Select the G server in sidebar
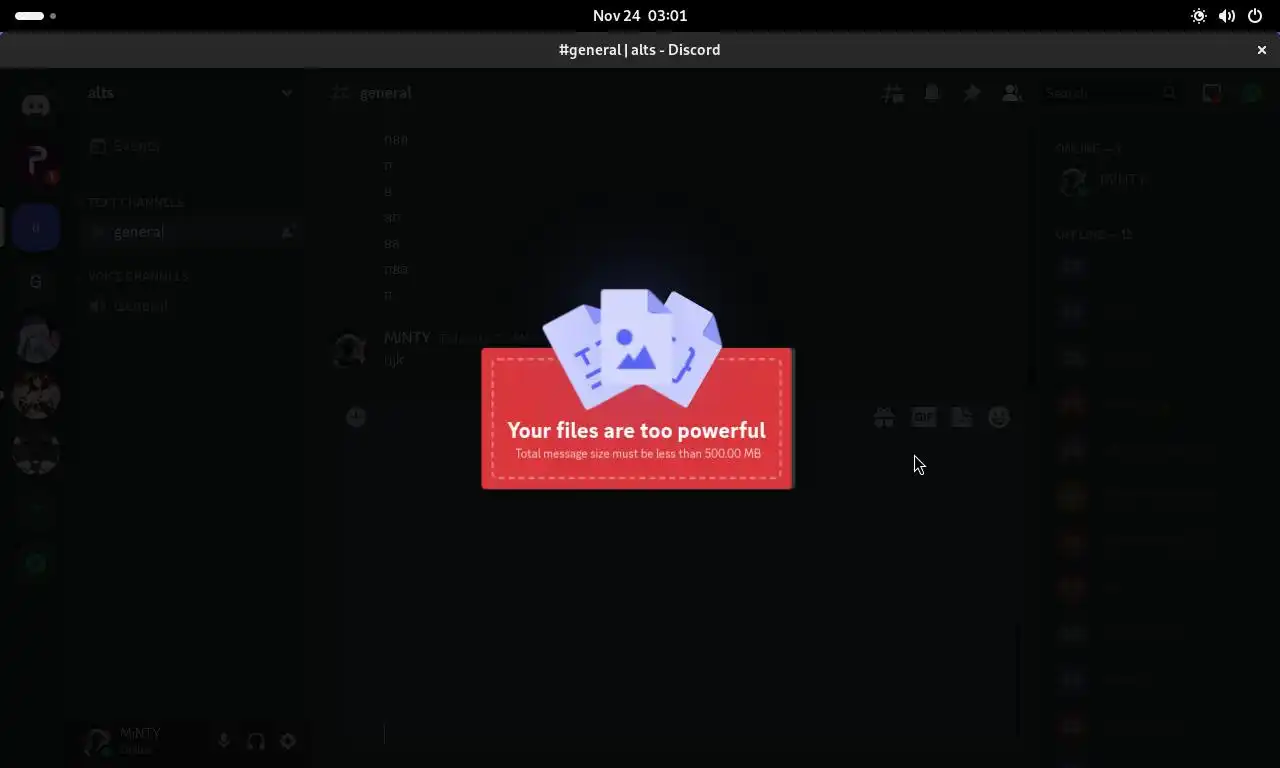 click(x=36, y=281)
